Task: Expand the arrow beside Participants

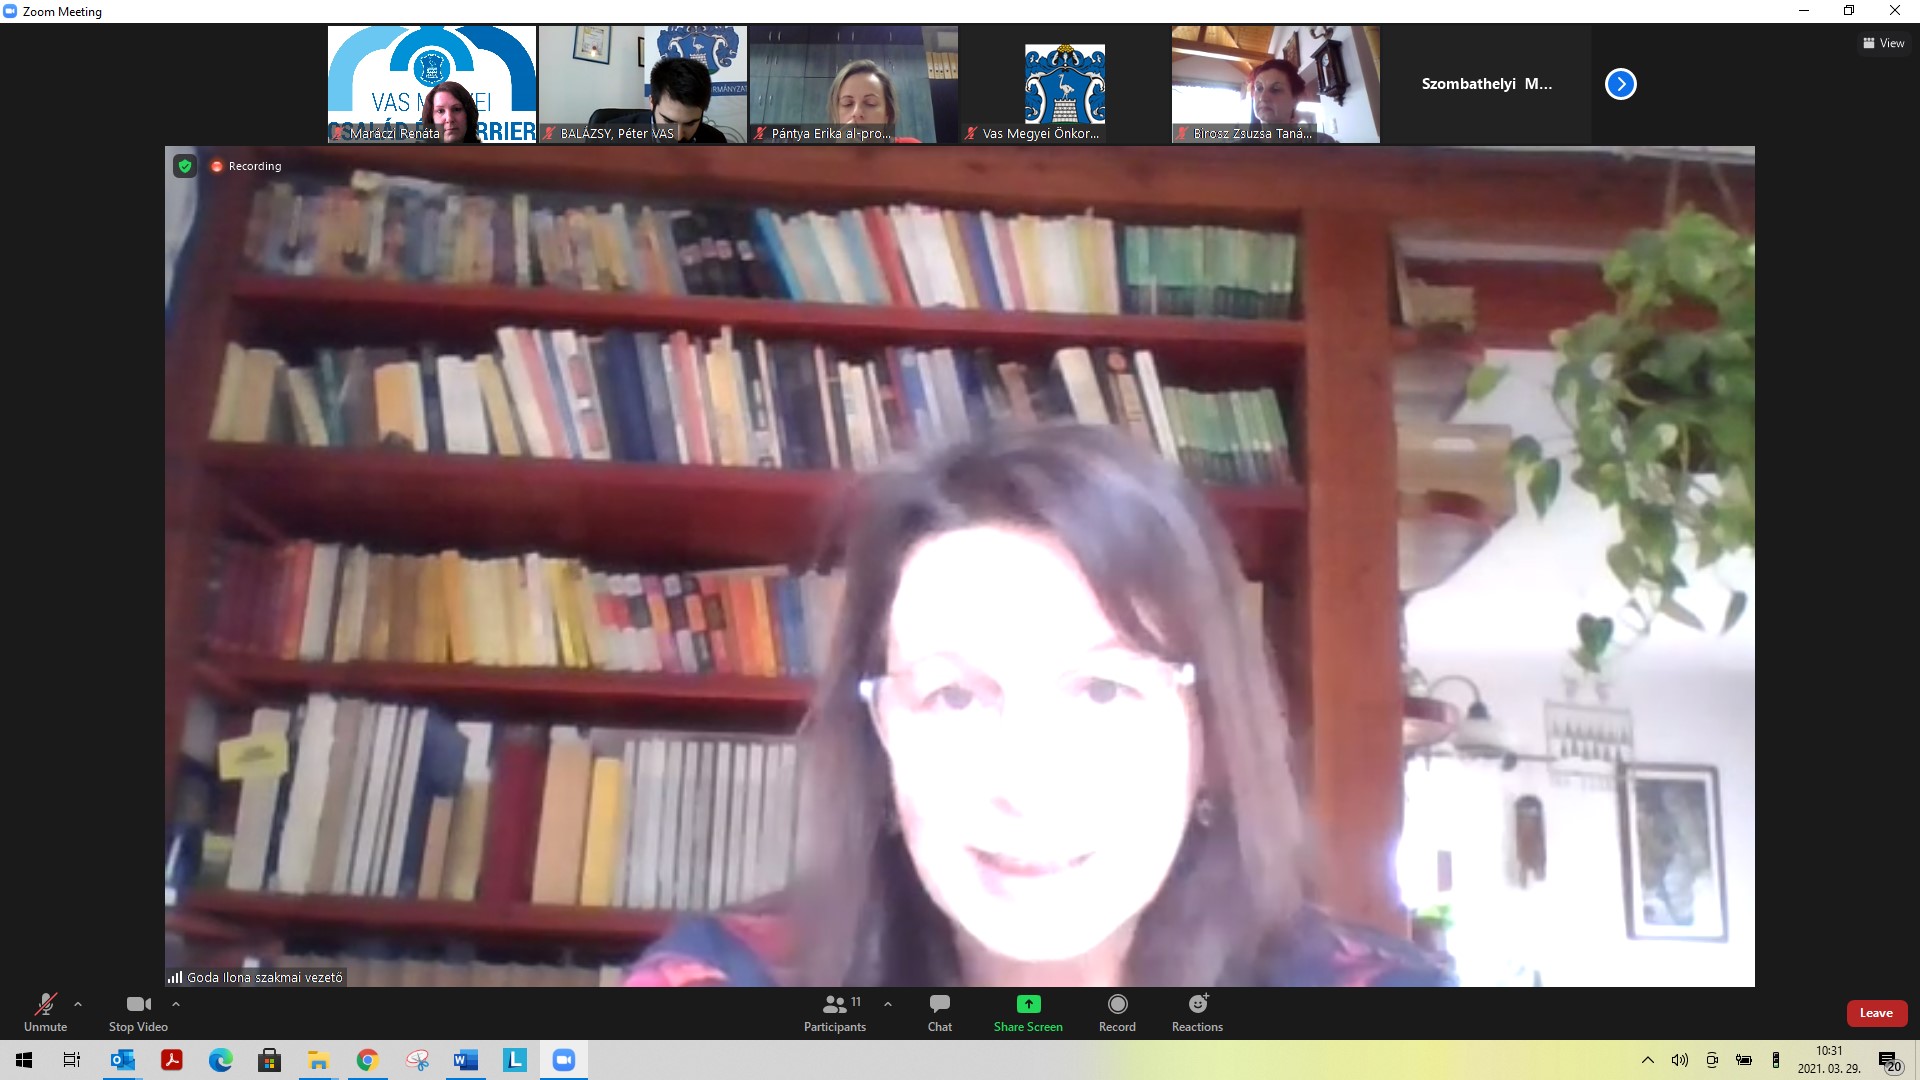Action: [x=888, y=1004]
